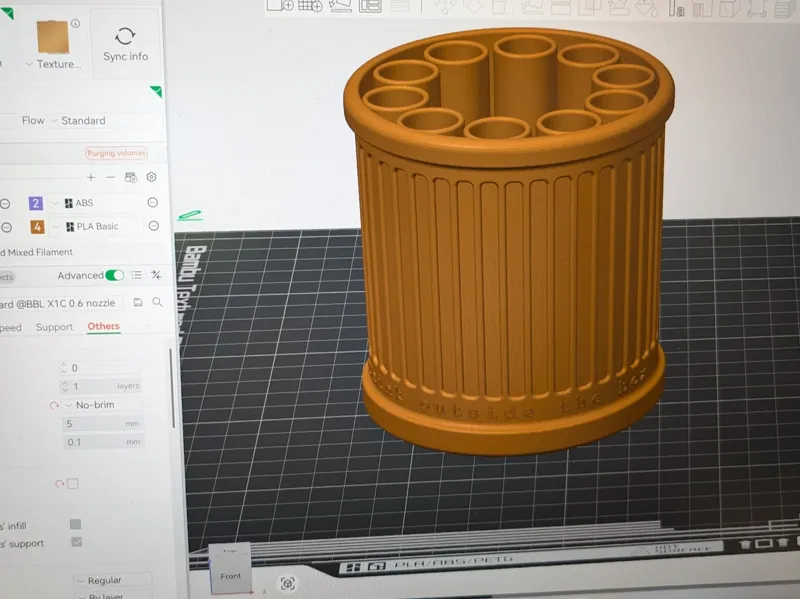Remove a filament with minus icon
Screen dimensions: 800x599
111,177
